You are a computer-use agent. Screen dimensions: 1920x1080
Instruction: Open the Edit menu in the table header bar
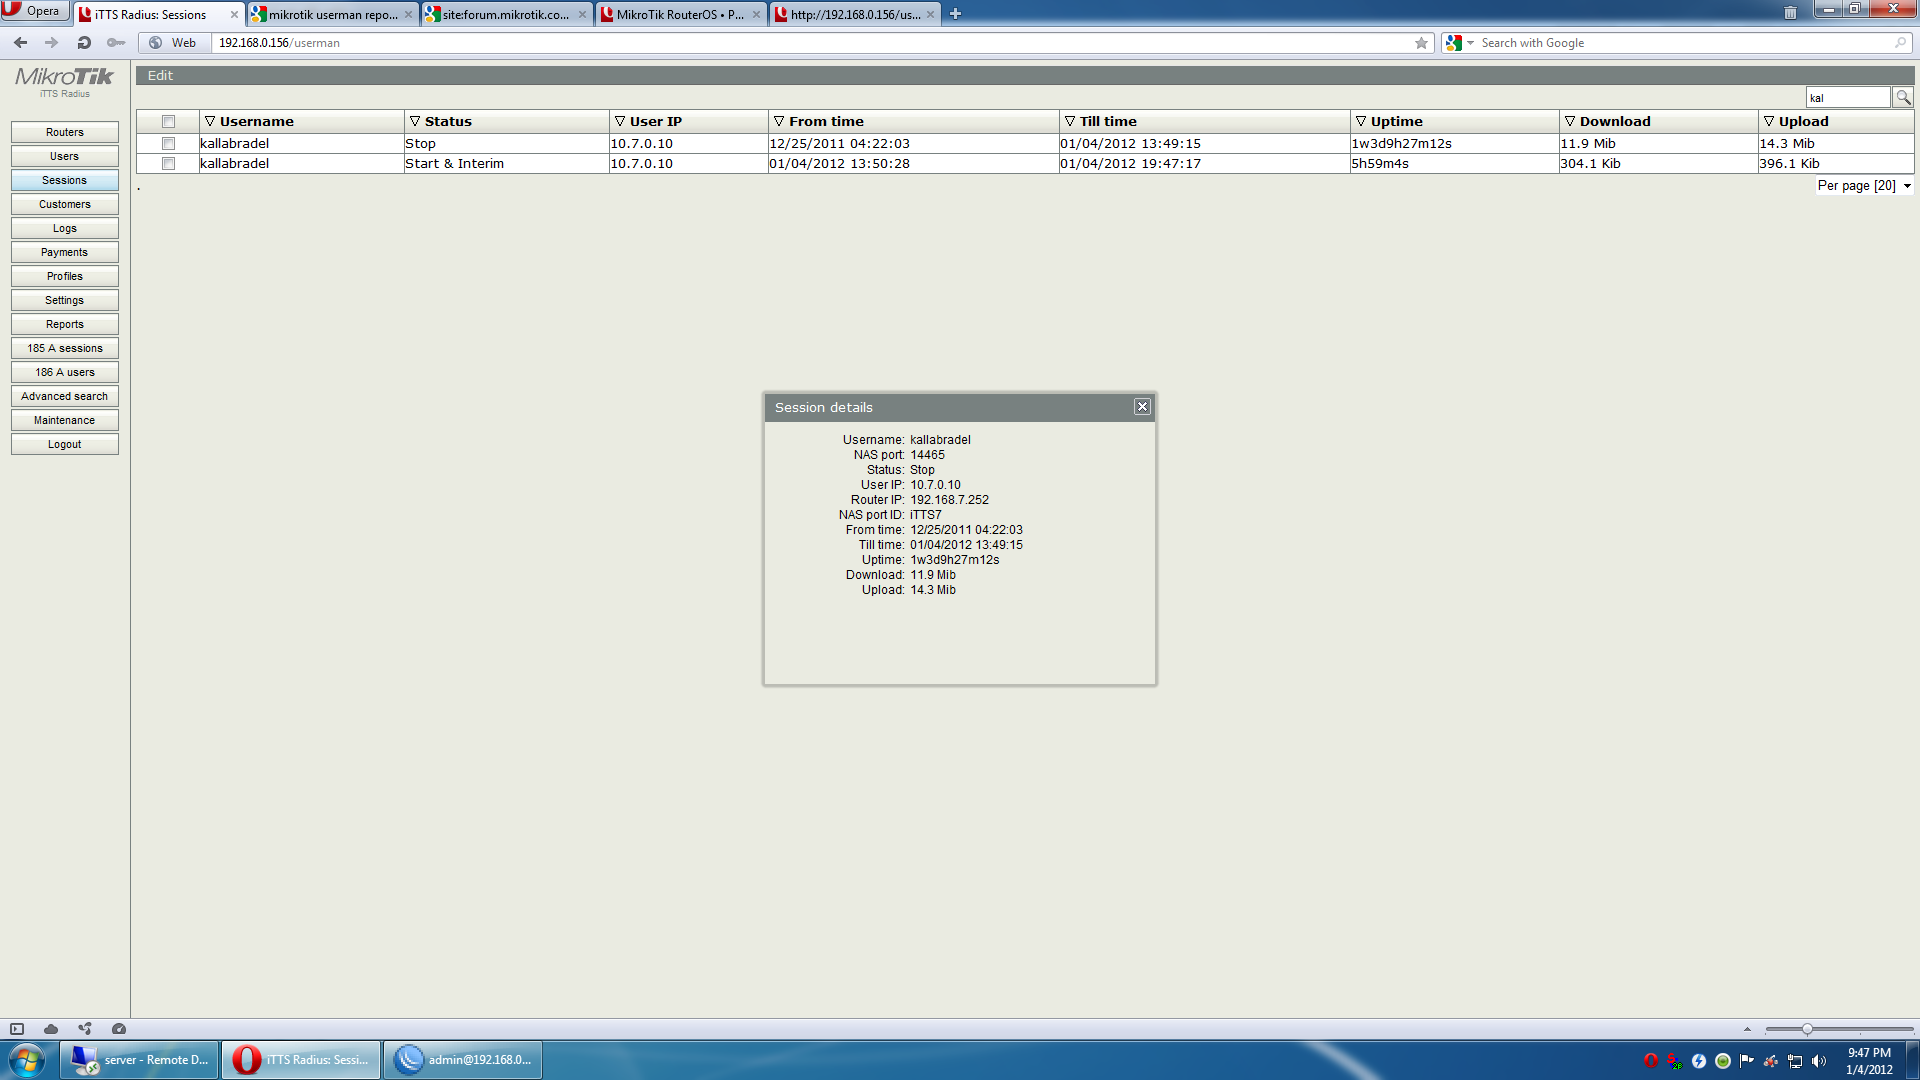tap(160, 76)
